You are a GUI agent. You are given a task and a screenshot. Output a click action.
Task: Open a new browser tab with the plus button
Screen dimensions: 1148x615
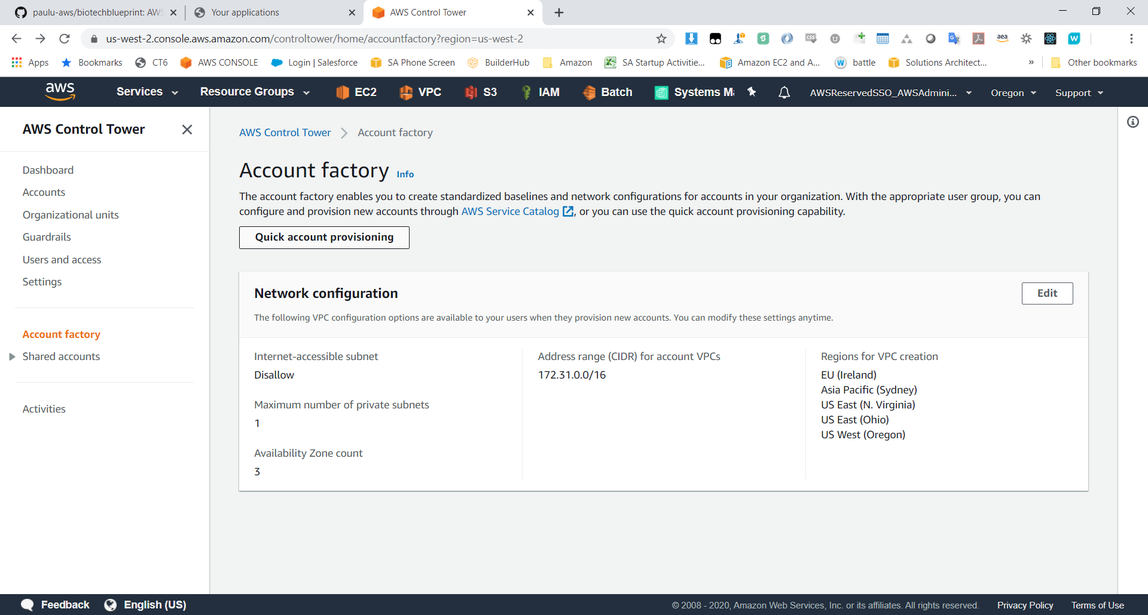point(559,12)
